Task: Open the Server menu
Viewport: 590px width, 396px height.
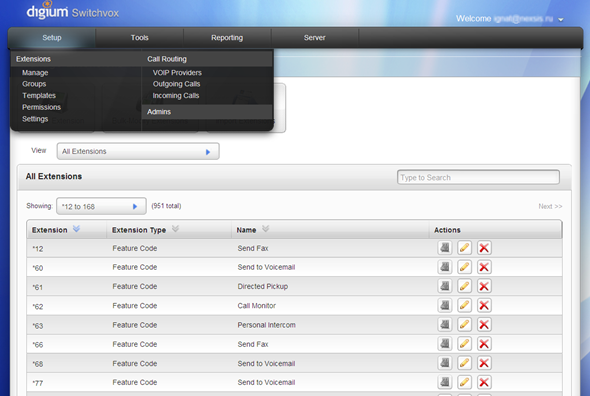Action: click(x=315, y=38)
